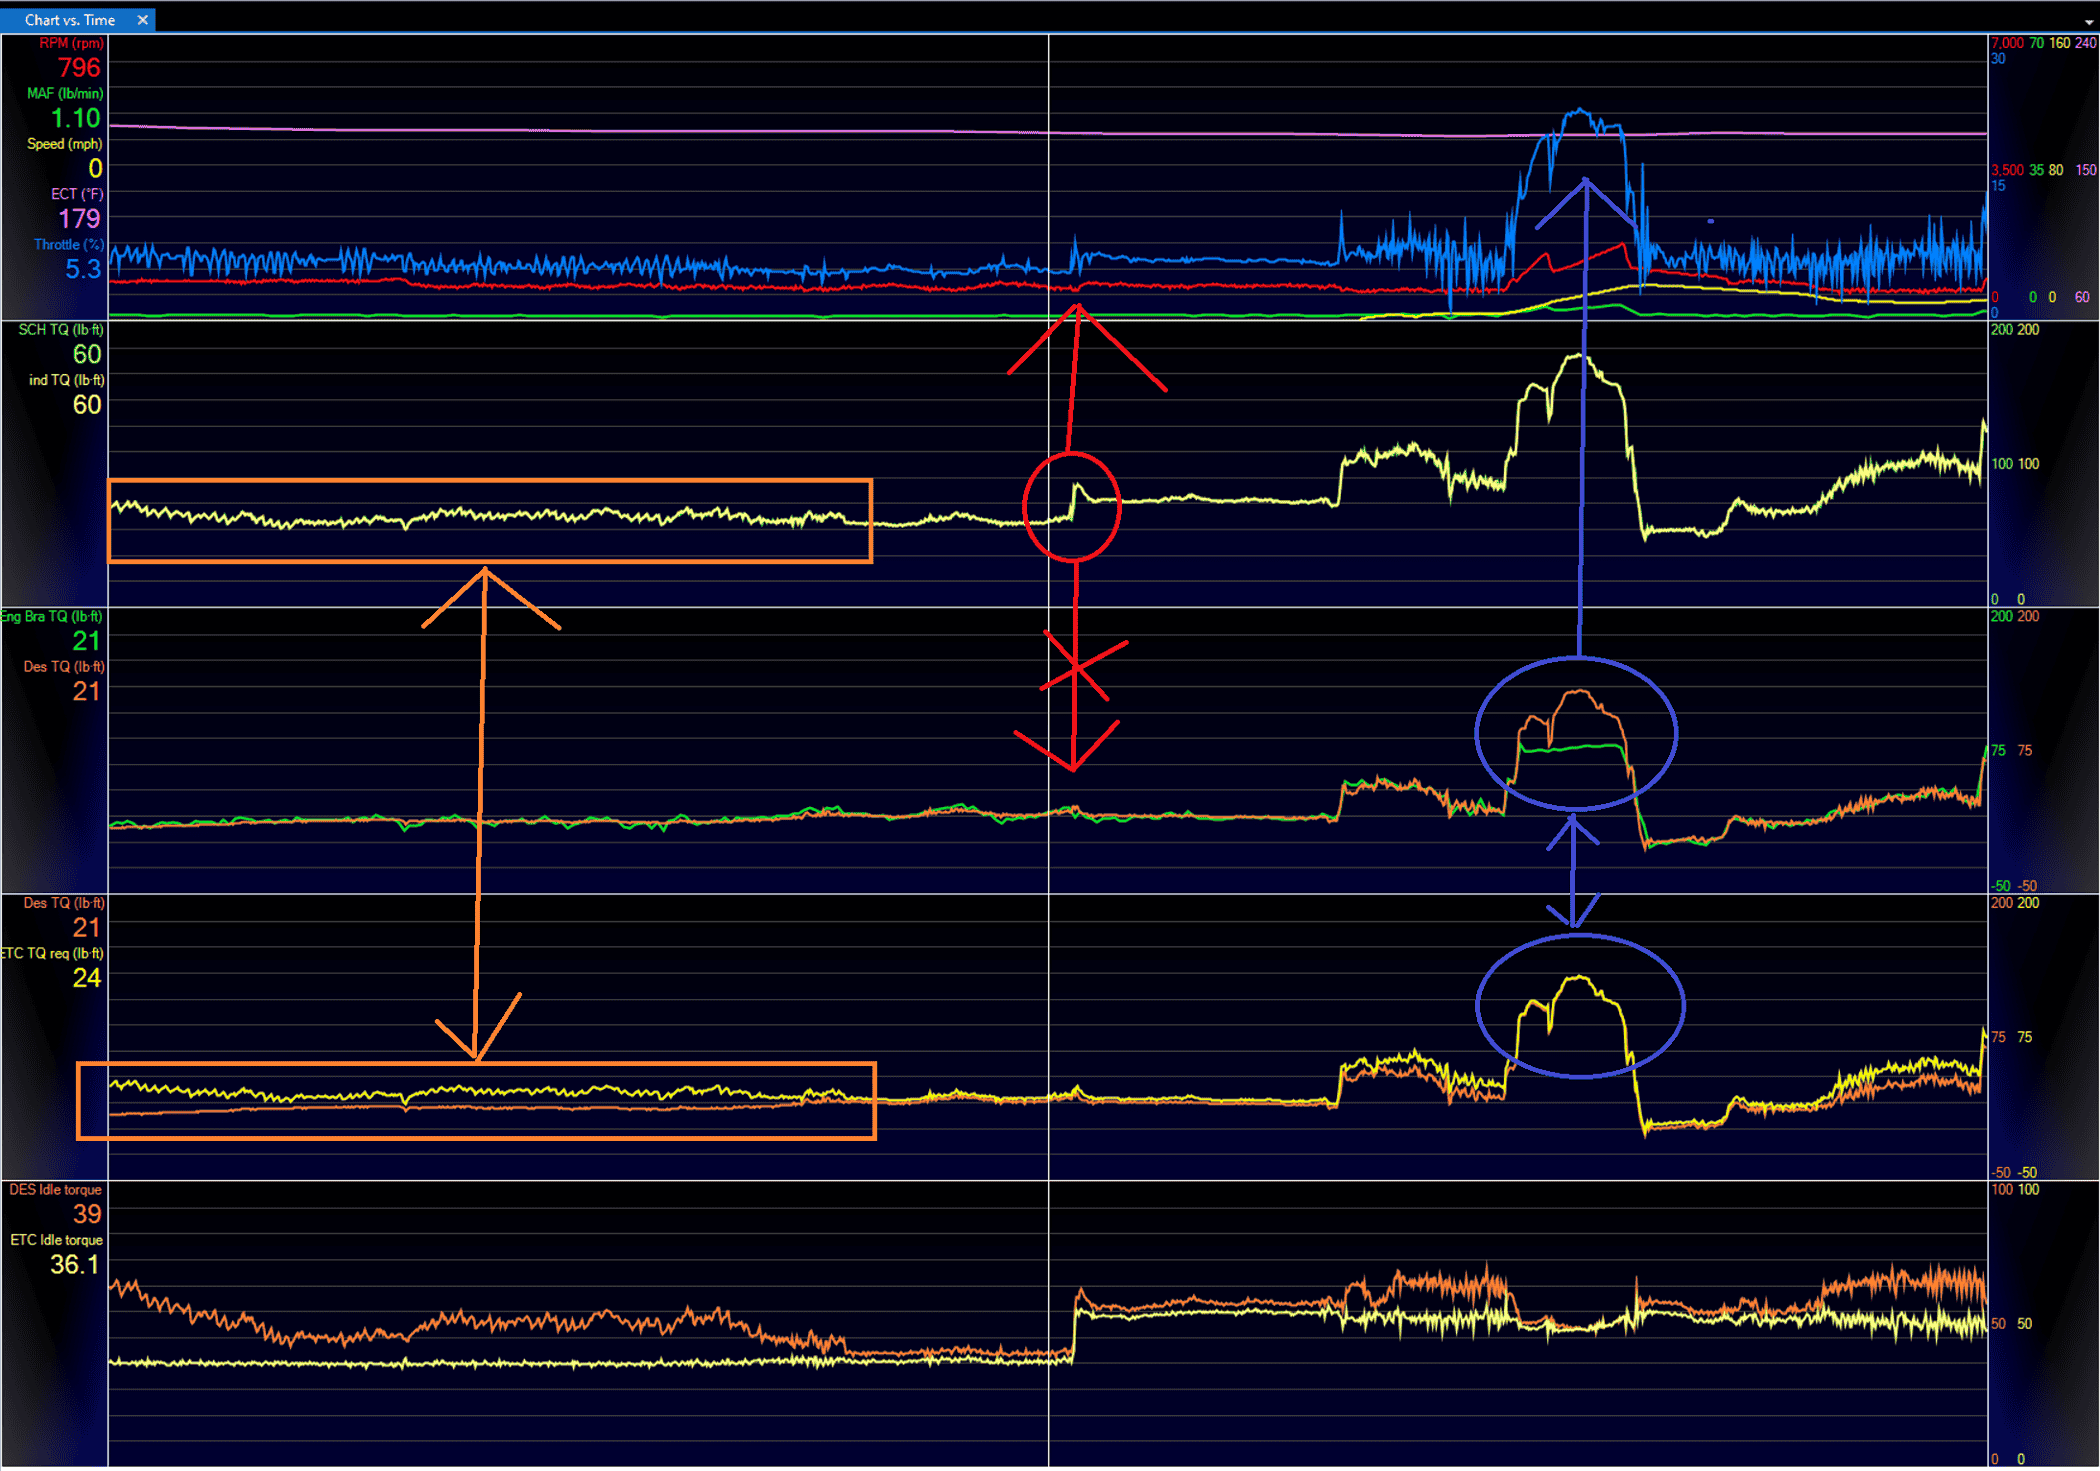Click the RPM value 796
Viewport: 2100px width, 1471px height.
tap(79, 67)
